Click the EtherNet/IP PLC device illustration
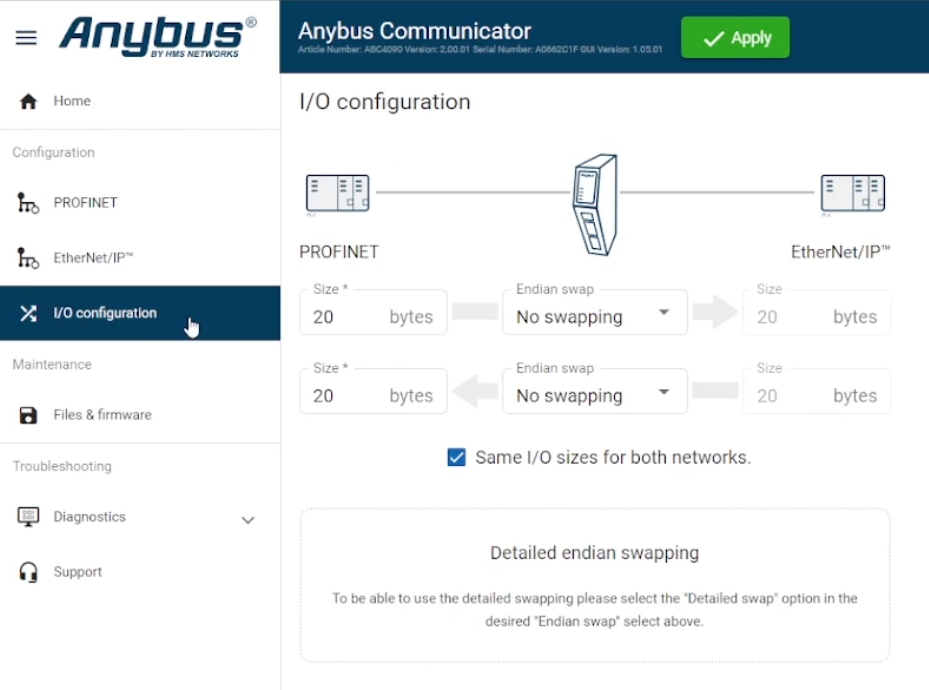 tap(853, 193)
